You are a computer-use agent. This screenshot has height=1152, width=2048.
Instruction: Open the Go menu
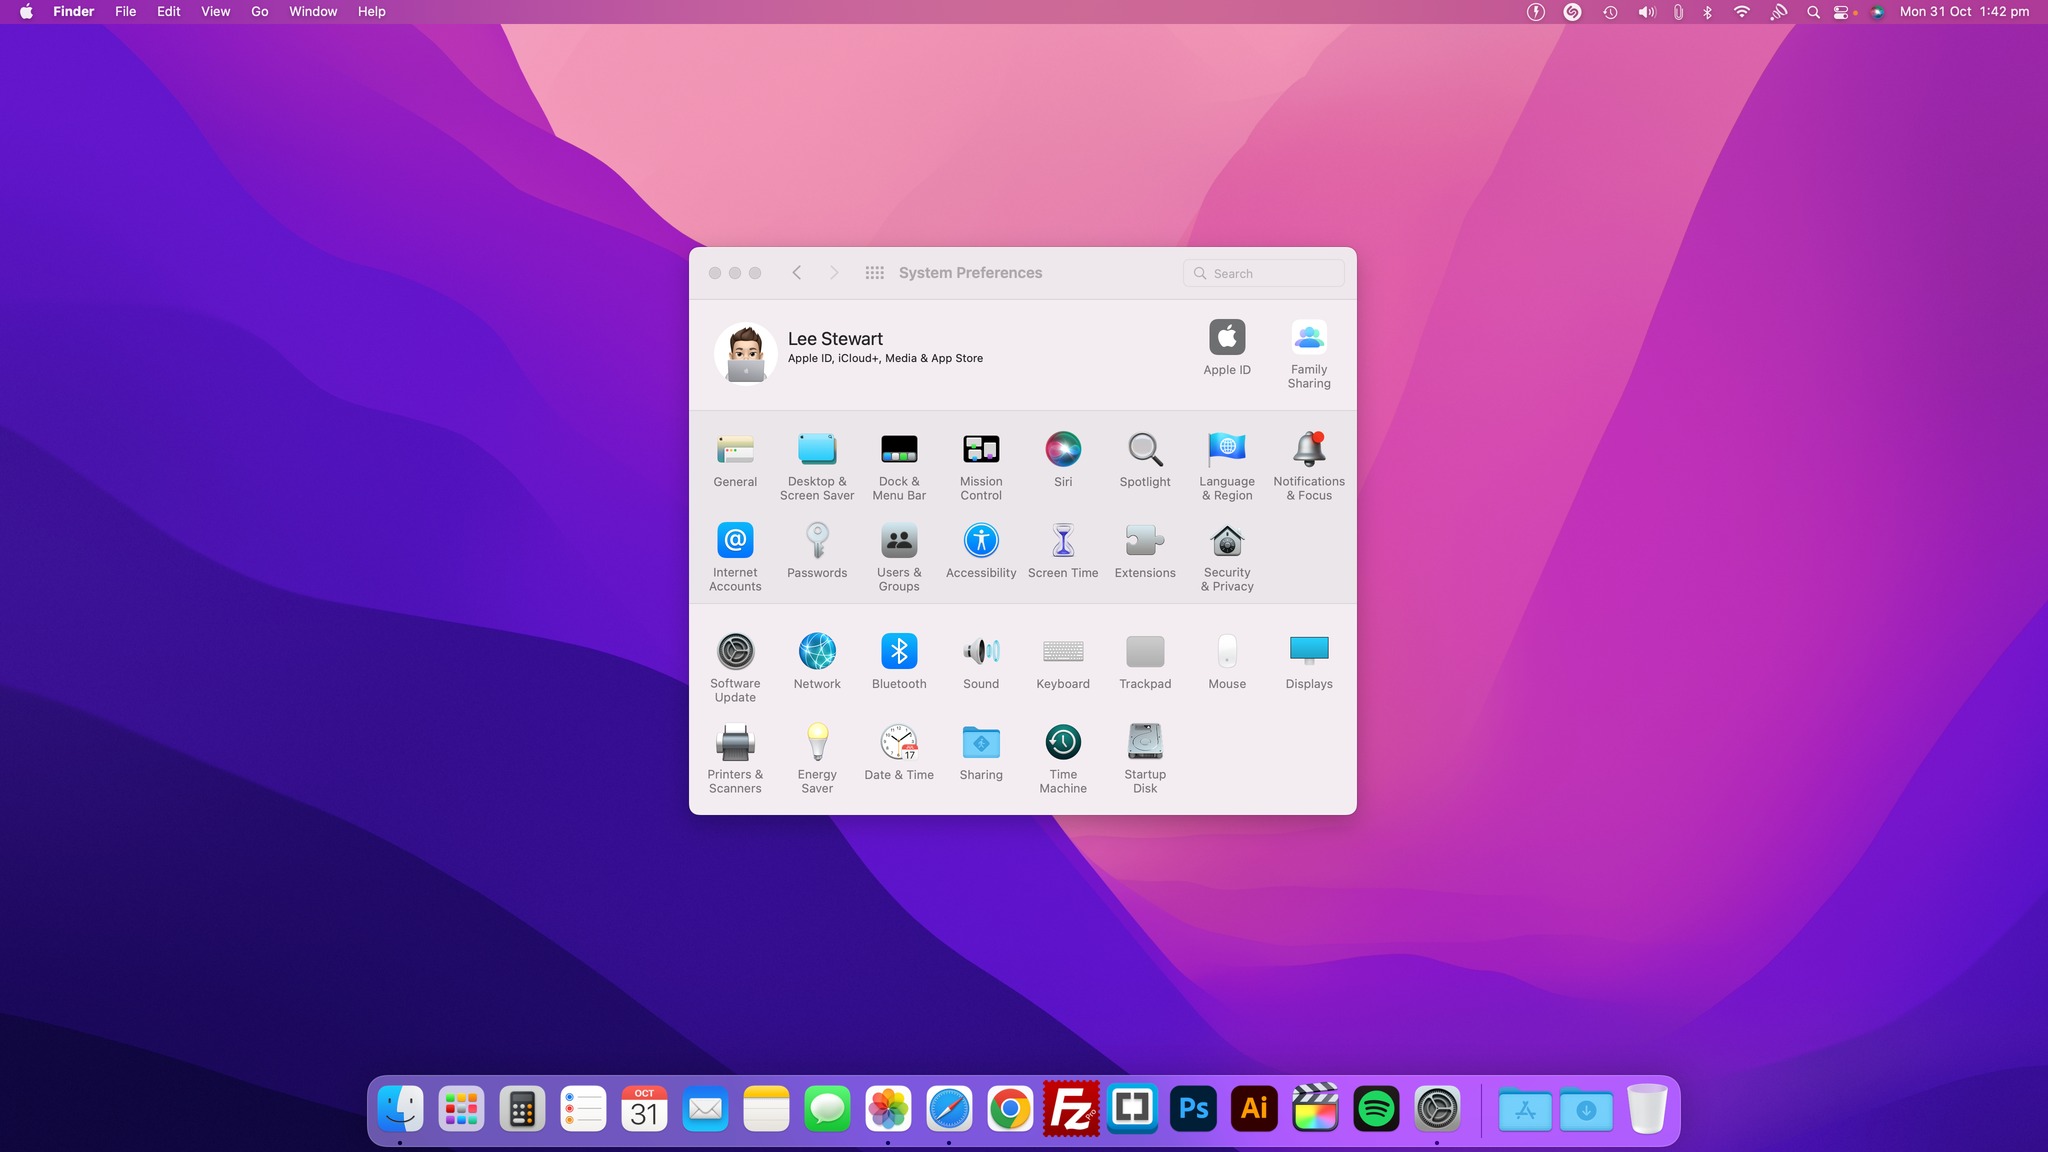tap(260, 12)
